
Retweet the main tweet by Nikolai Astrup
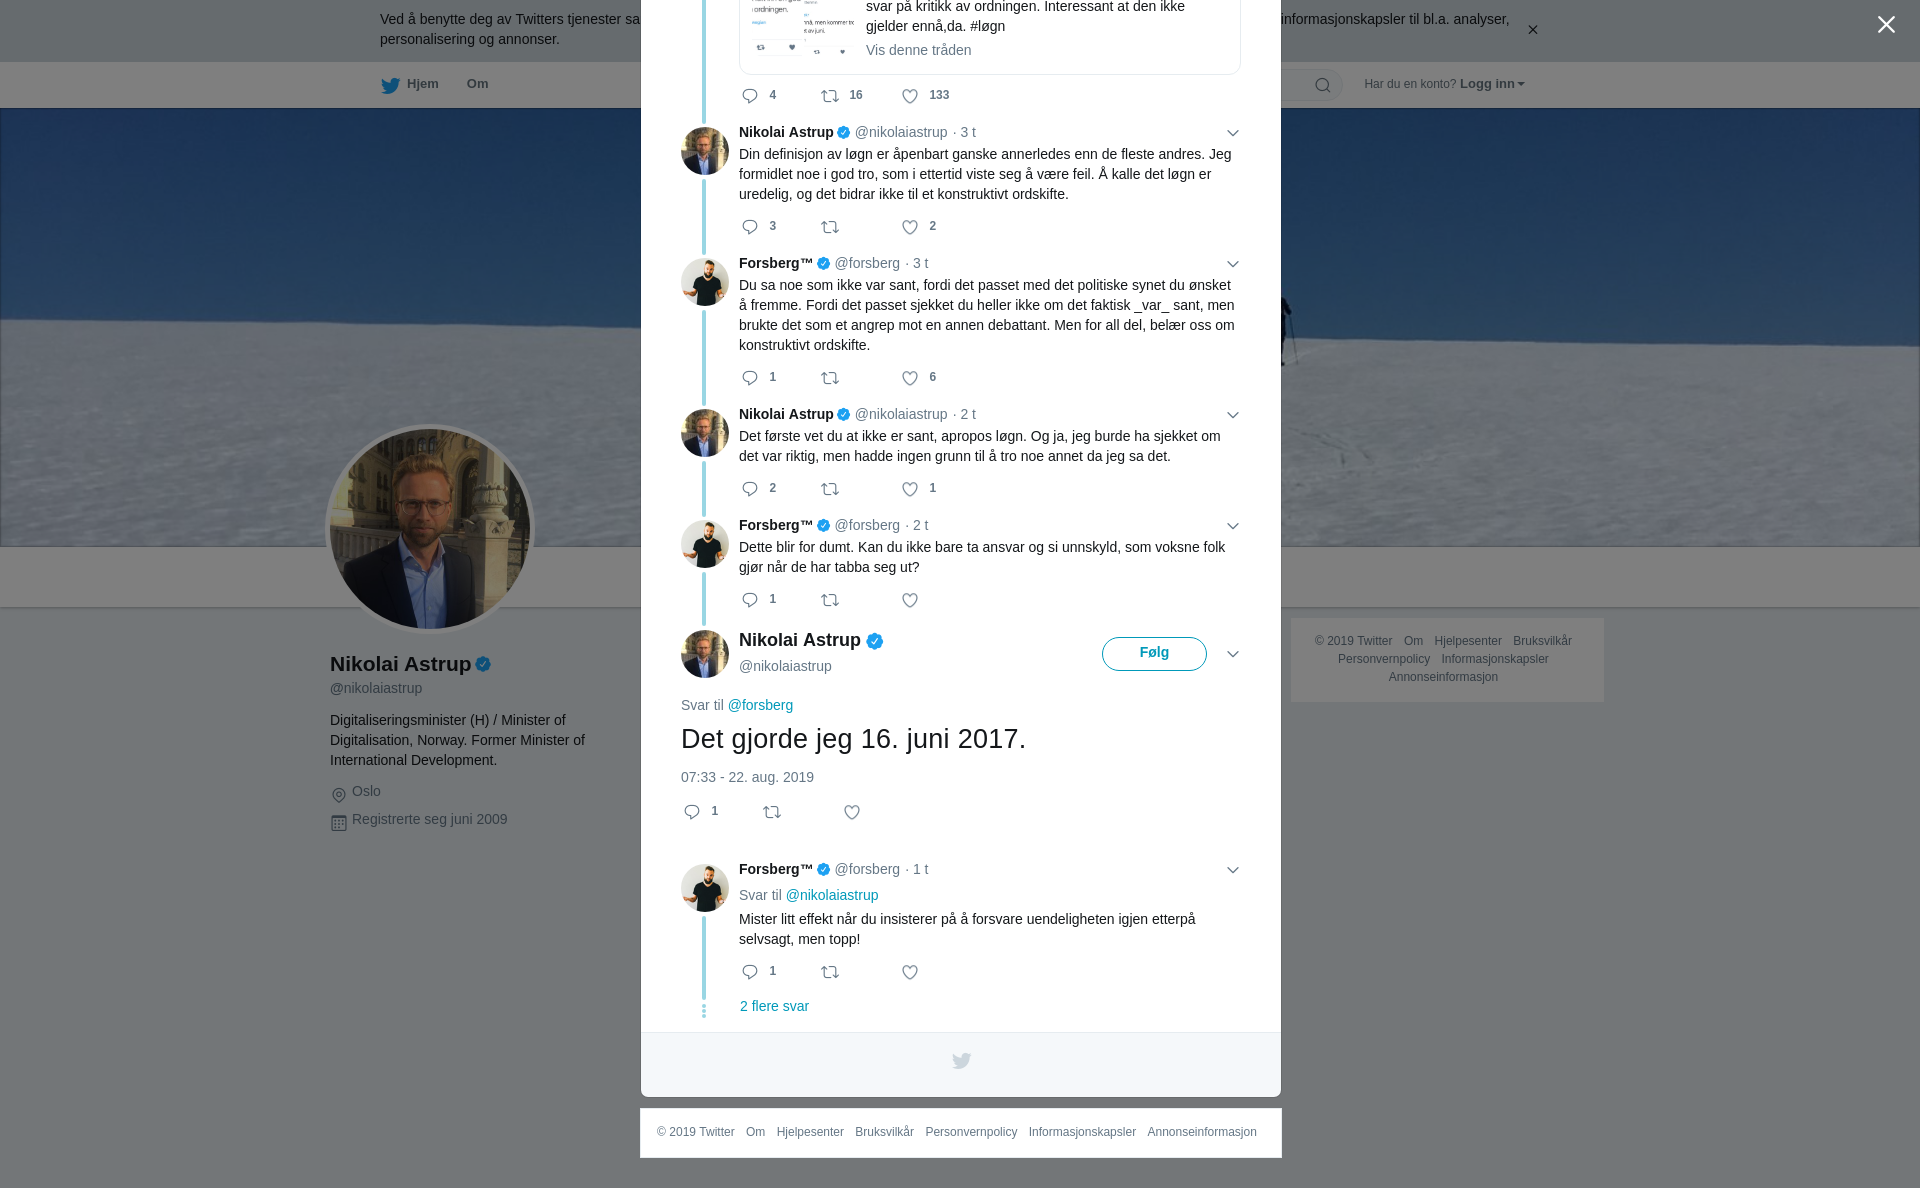tap(772, 812)
